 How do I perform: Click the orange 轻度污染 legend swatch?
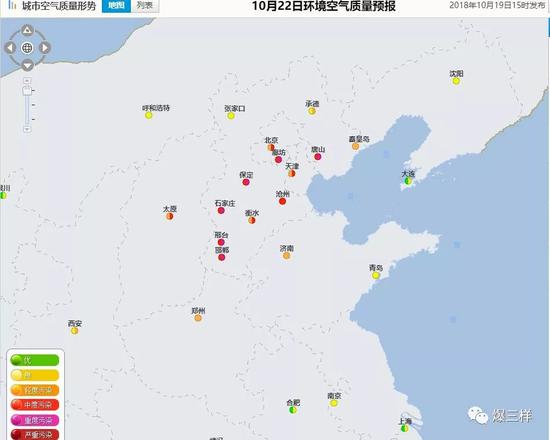[x=35, y=390]
